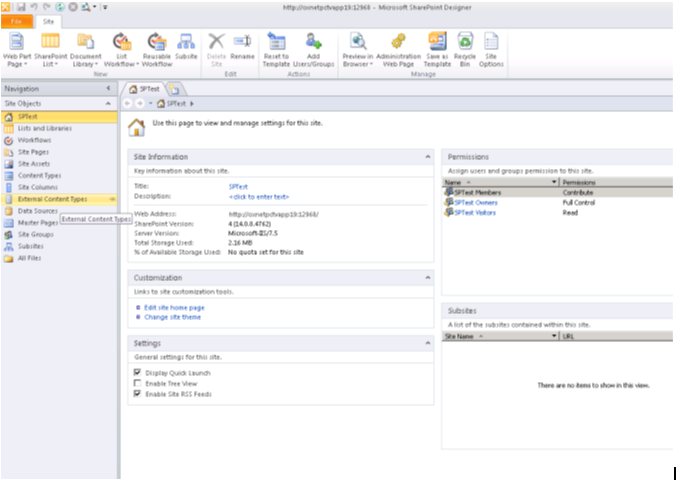Screen dimensions: 685x483
Task: Collapse the Site Objects section
Action: coord(108,104)
